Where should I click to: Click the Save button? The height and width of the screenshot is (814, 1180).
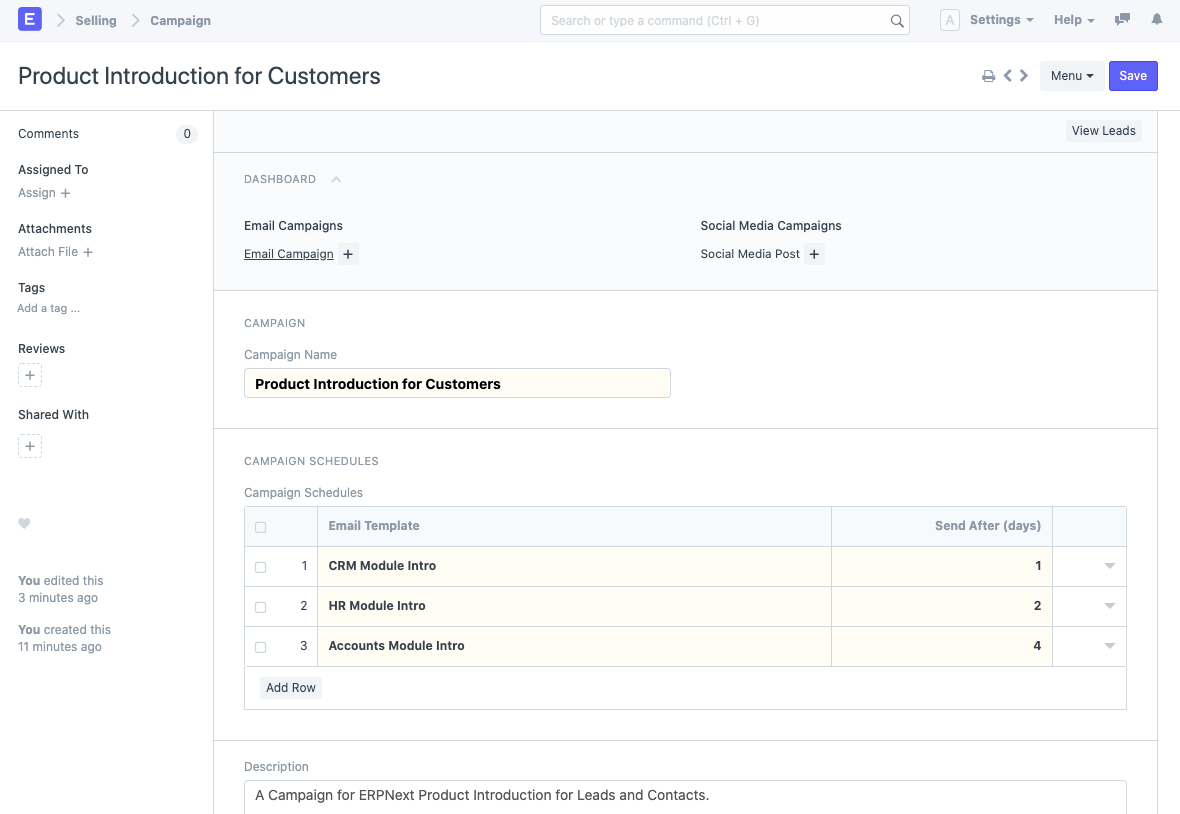(x=1133, y=76)
